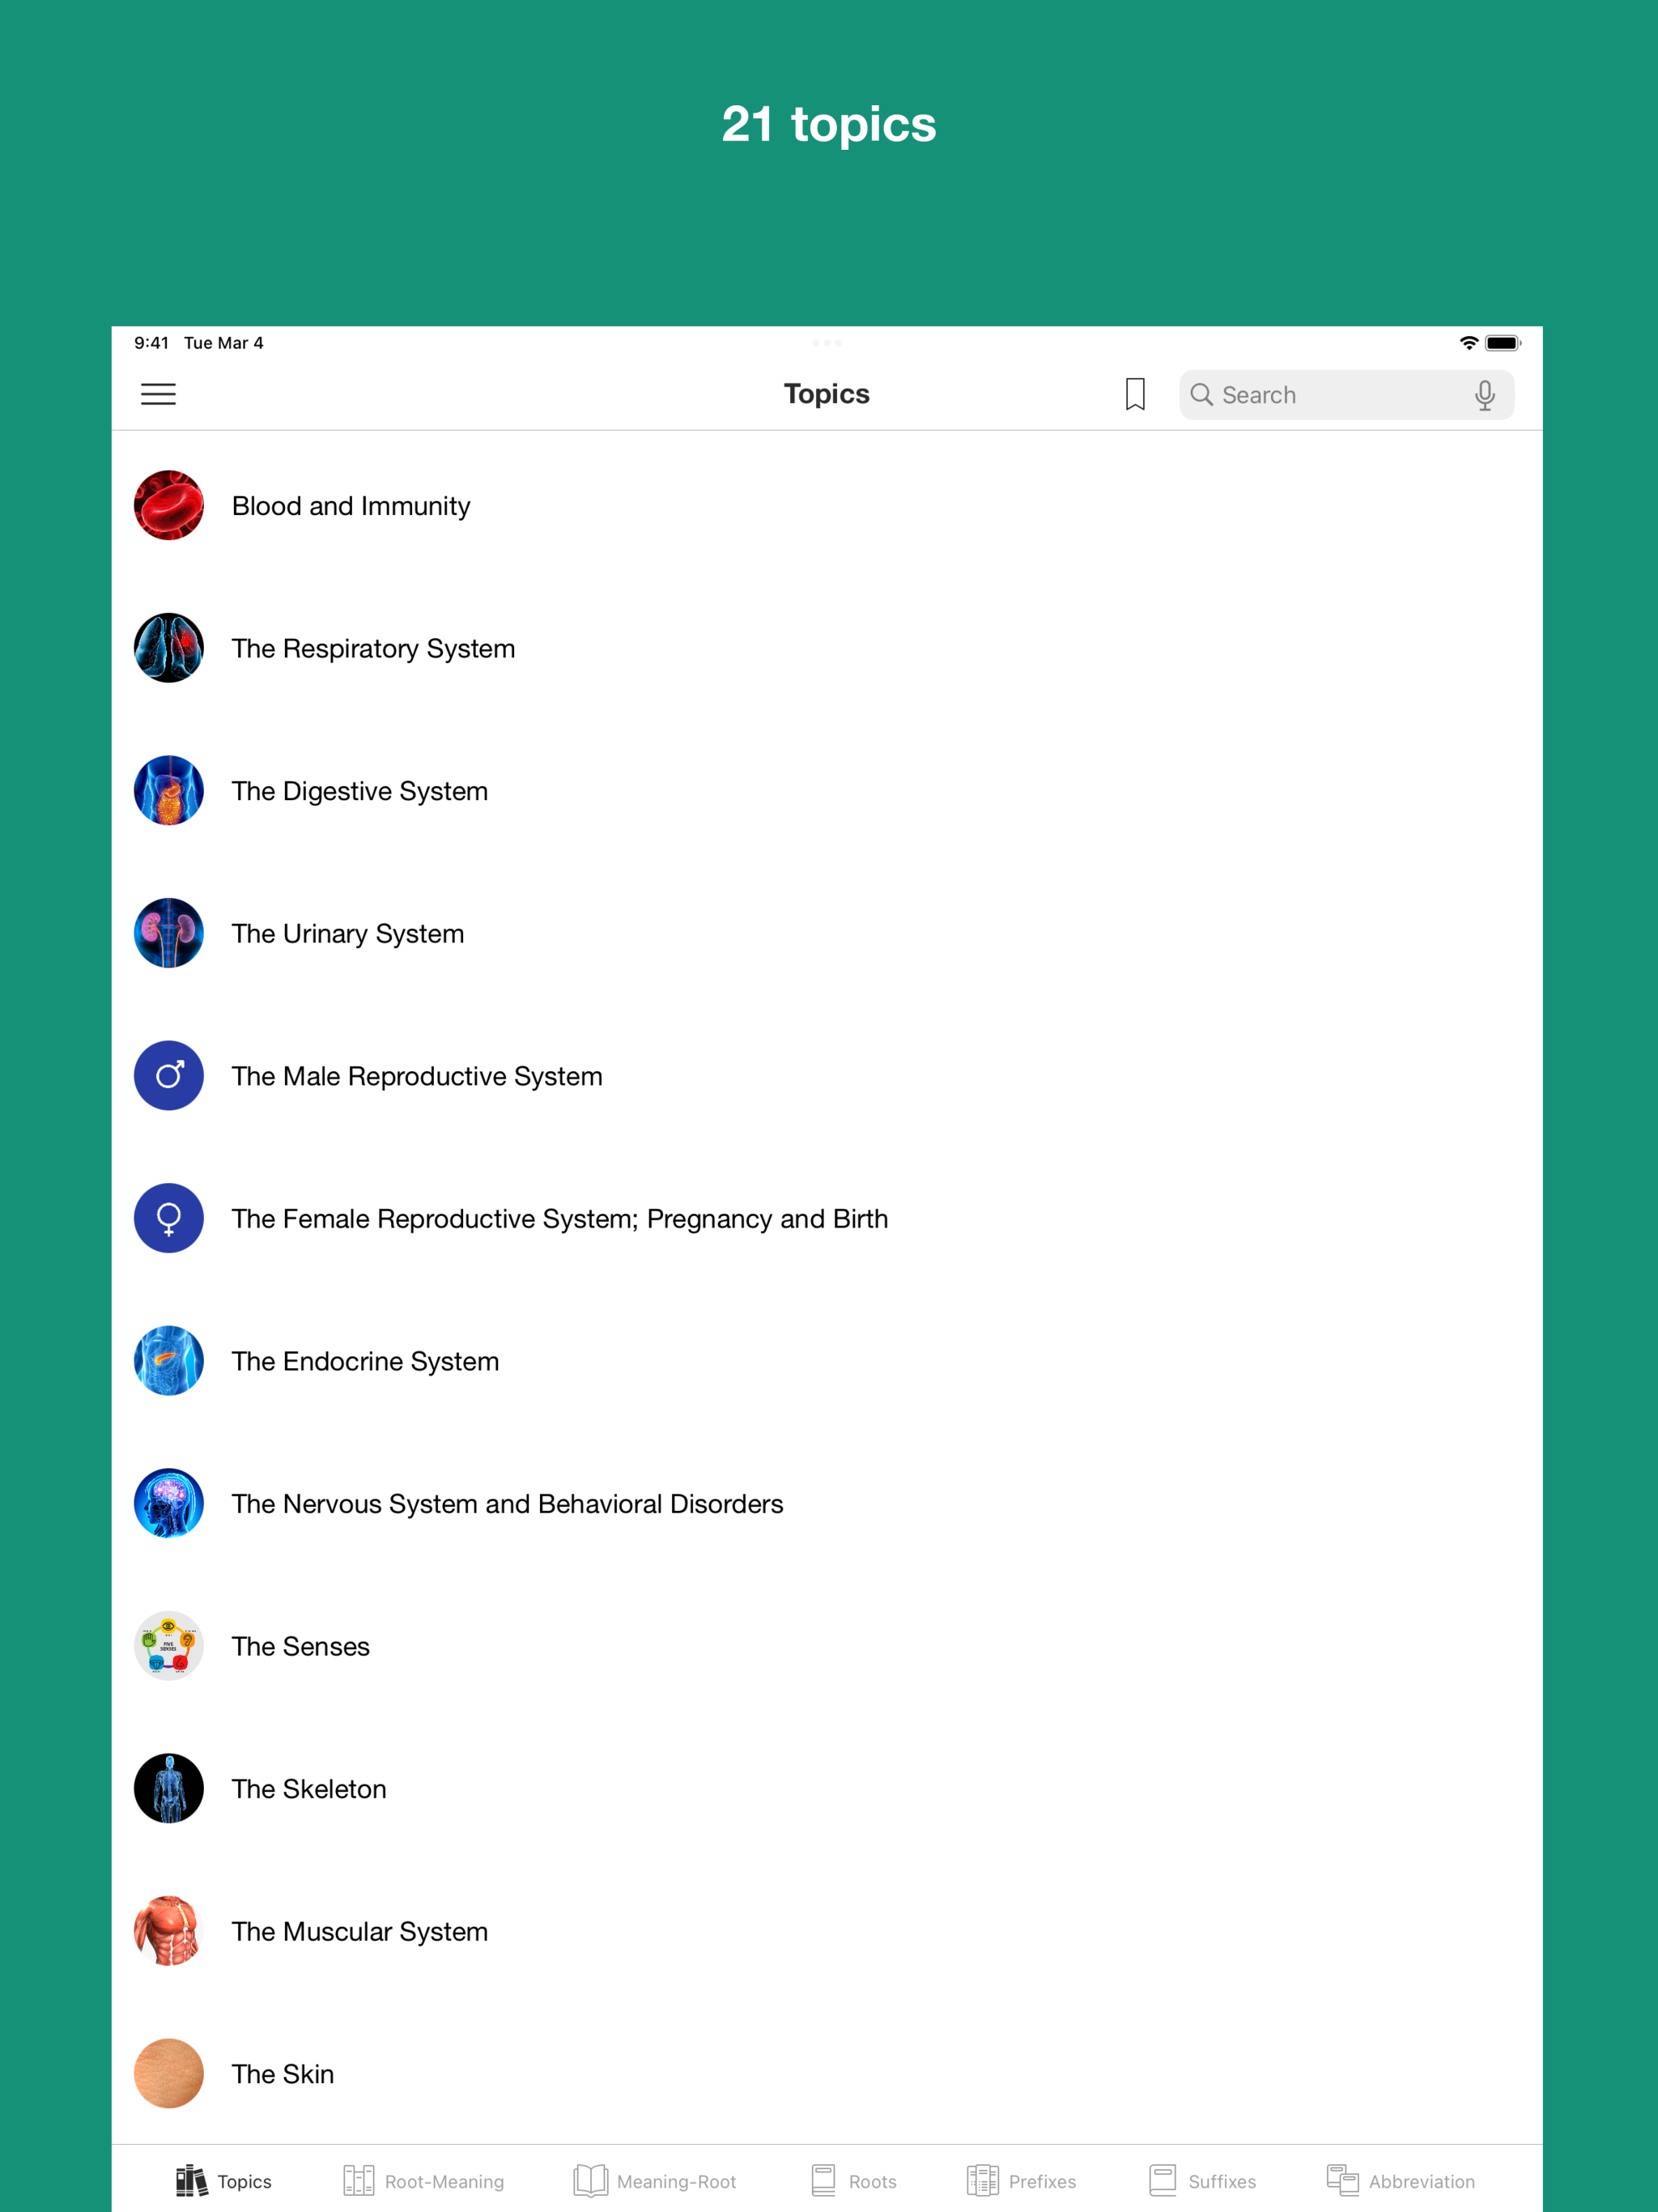Viewport: 1658px width, 2212px height.
Task: Tap the Skeleton image icon
Action: (x=169, y=1788)
